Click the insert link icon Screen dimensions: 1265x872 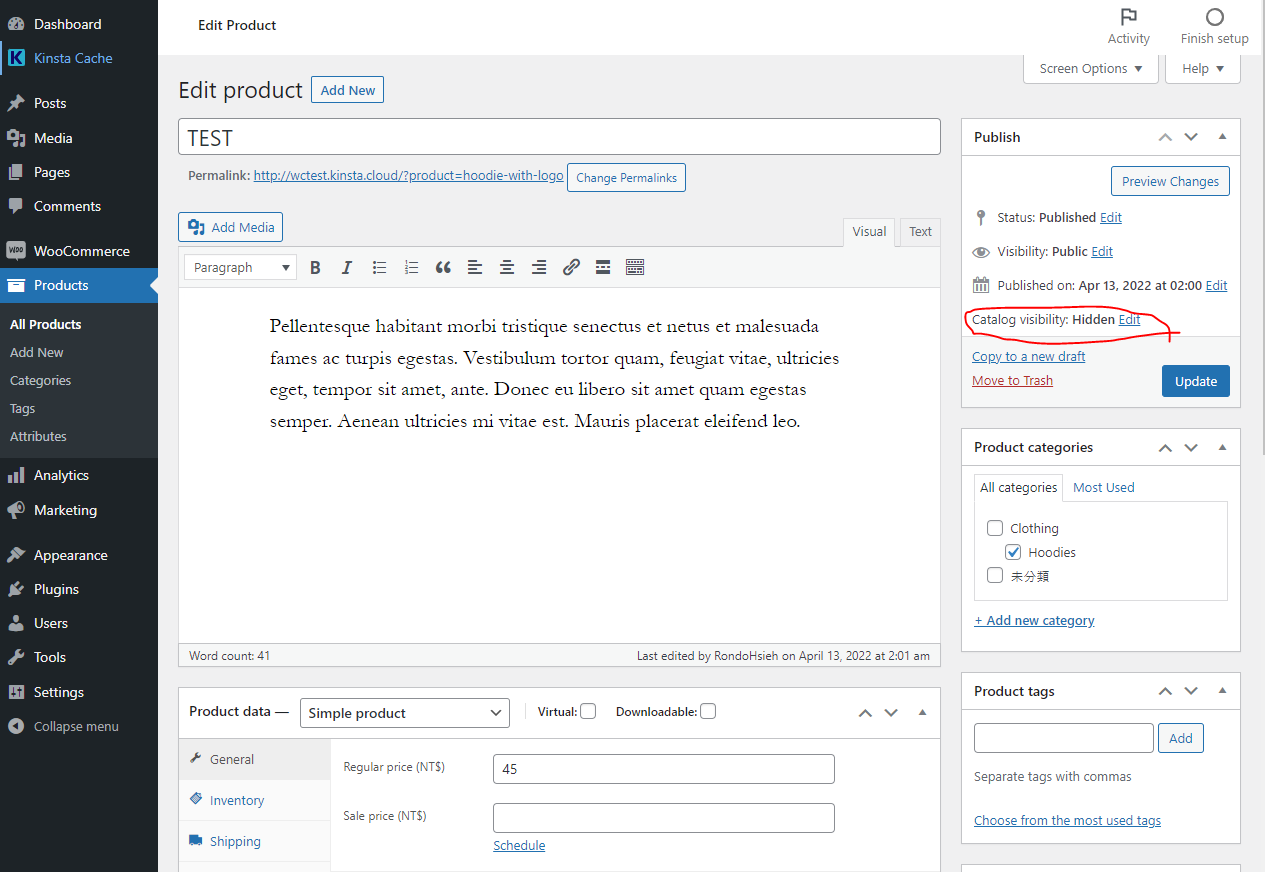coord(571,267)
